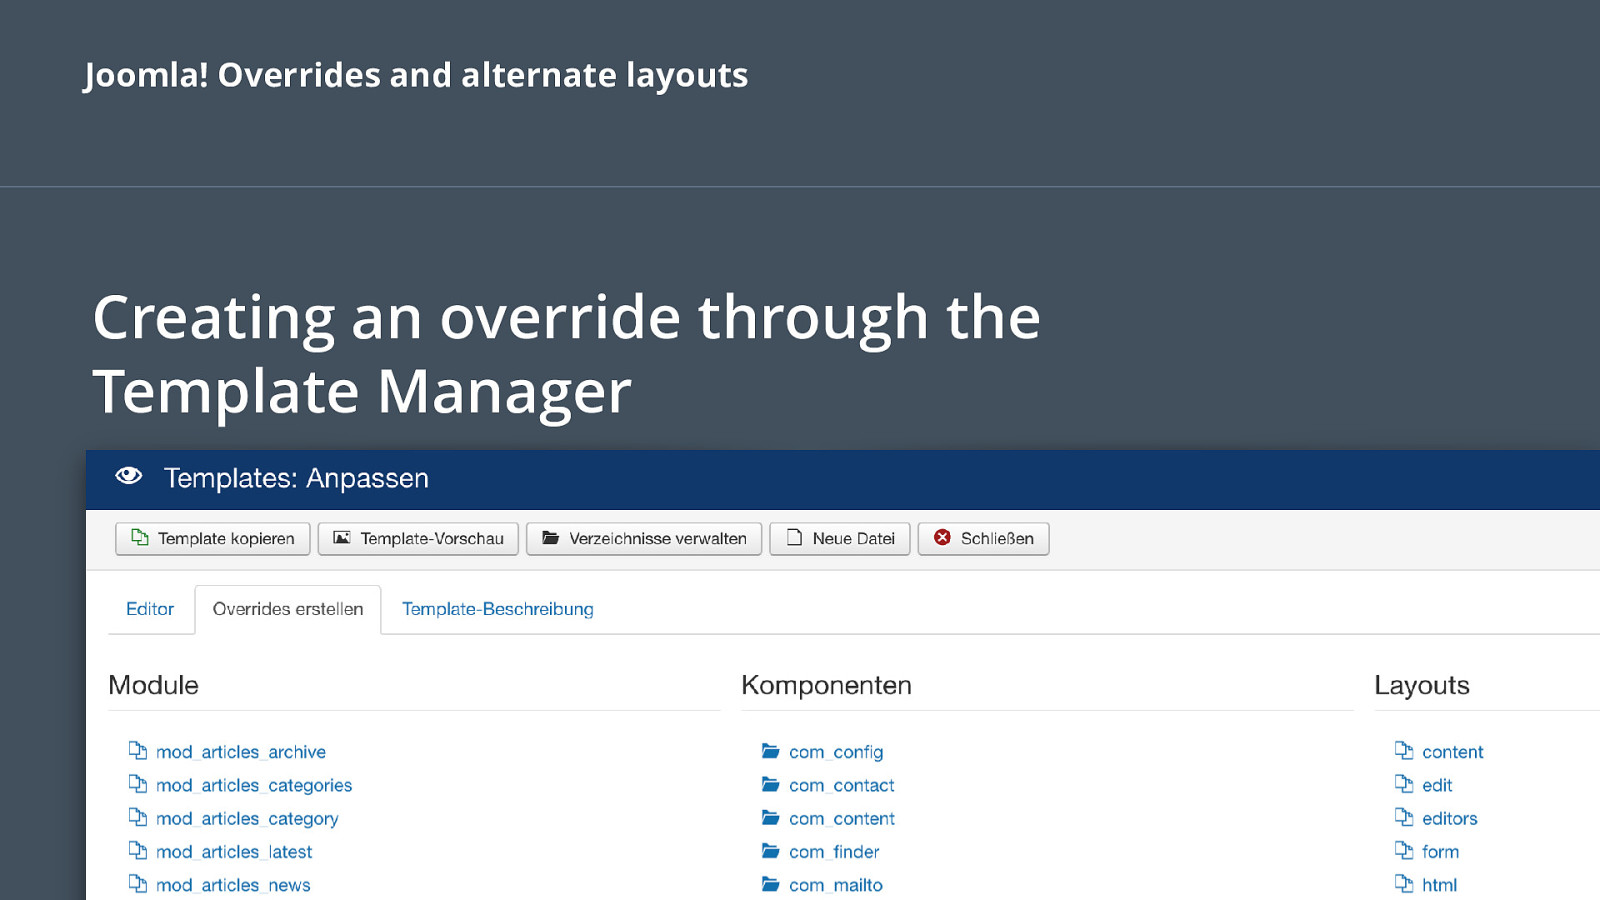The height and width of the screenshot is (900, 1600).
Task: Expand the com_config folder
Action: pyautogui.click(x=836, y=752)
